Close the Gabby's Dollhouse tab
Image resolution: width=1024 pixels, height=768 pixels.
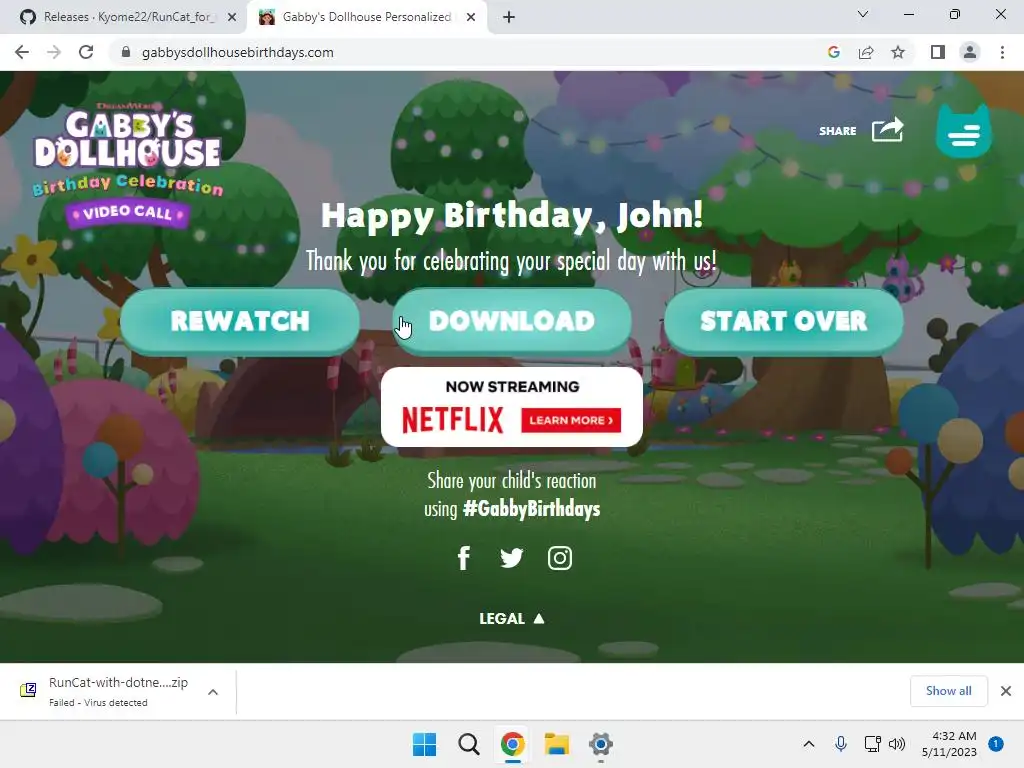coord(471,17)
